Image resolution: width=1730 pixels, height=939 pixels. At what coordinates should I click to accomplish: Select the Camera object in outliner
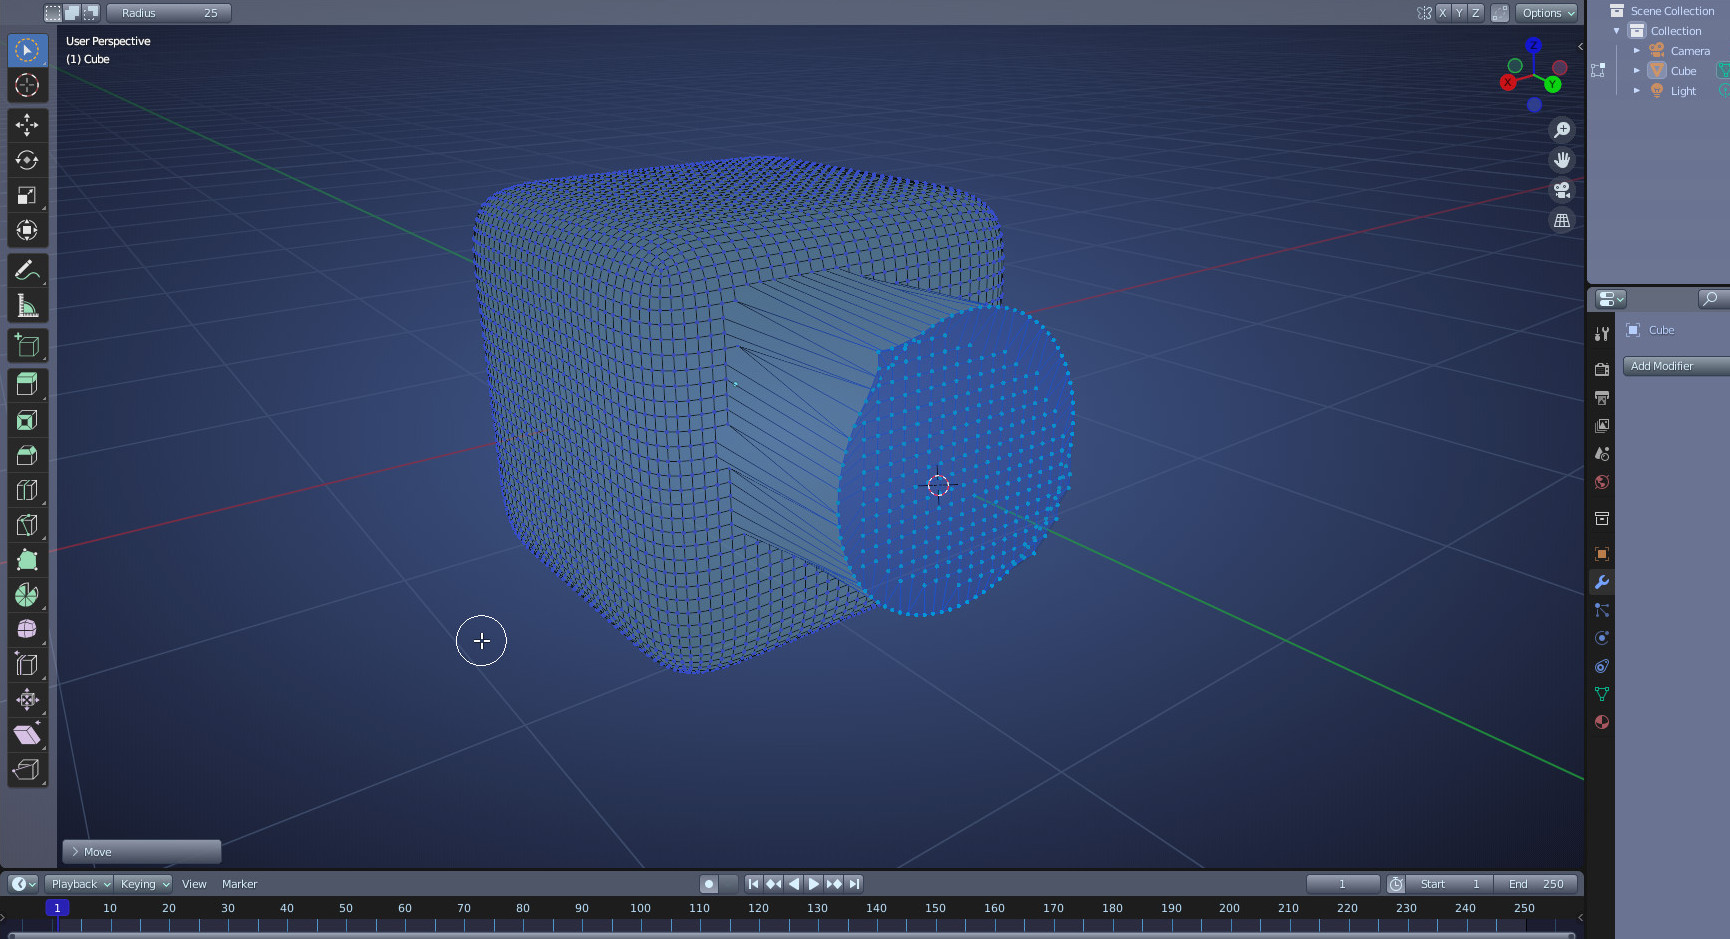pos(1690,51)
